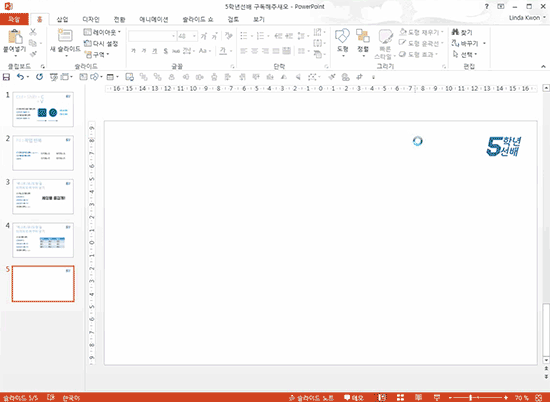550x402 pixels.
Task: Open the font size dropdown showing 48
Action: 194,36
